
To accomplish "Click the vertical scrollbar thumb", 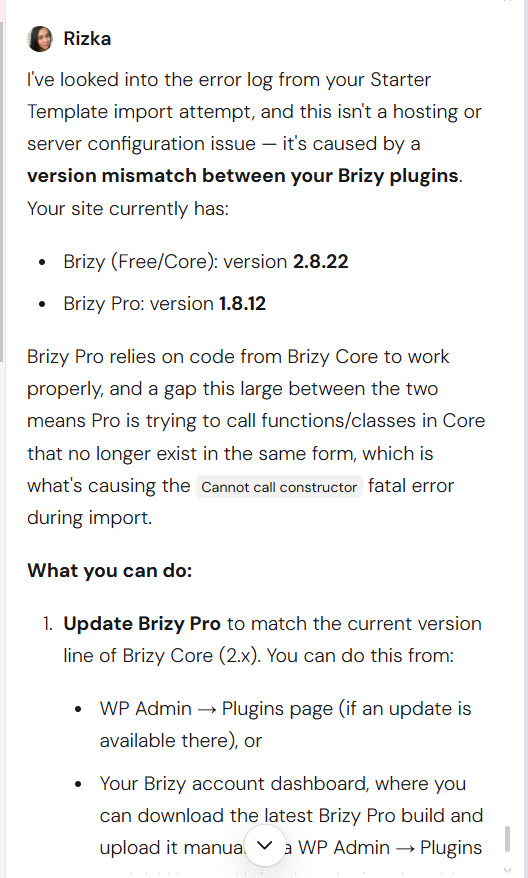I will coord(507,838).
